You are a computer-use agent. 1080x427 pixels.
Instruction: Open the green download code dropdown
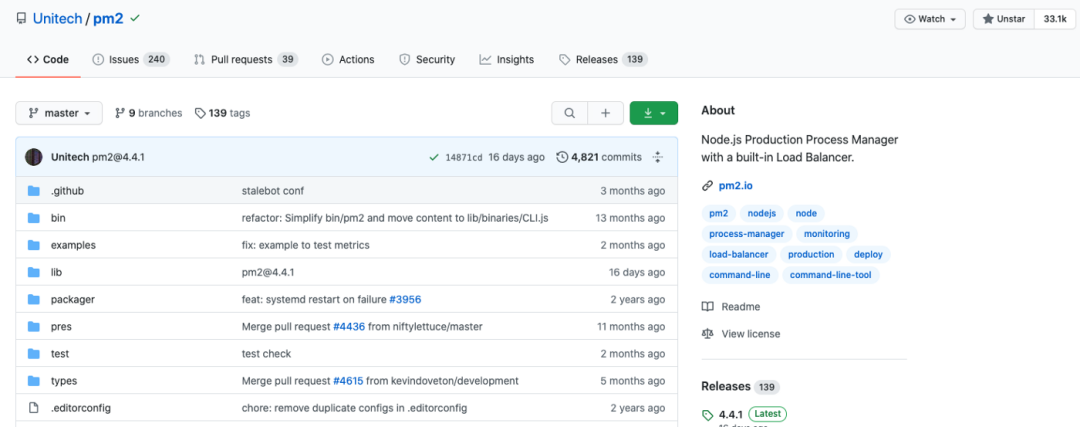coord(654,113)
